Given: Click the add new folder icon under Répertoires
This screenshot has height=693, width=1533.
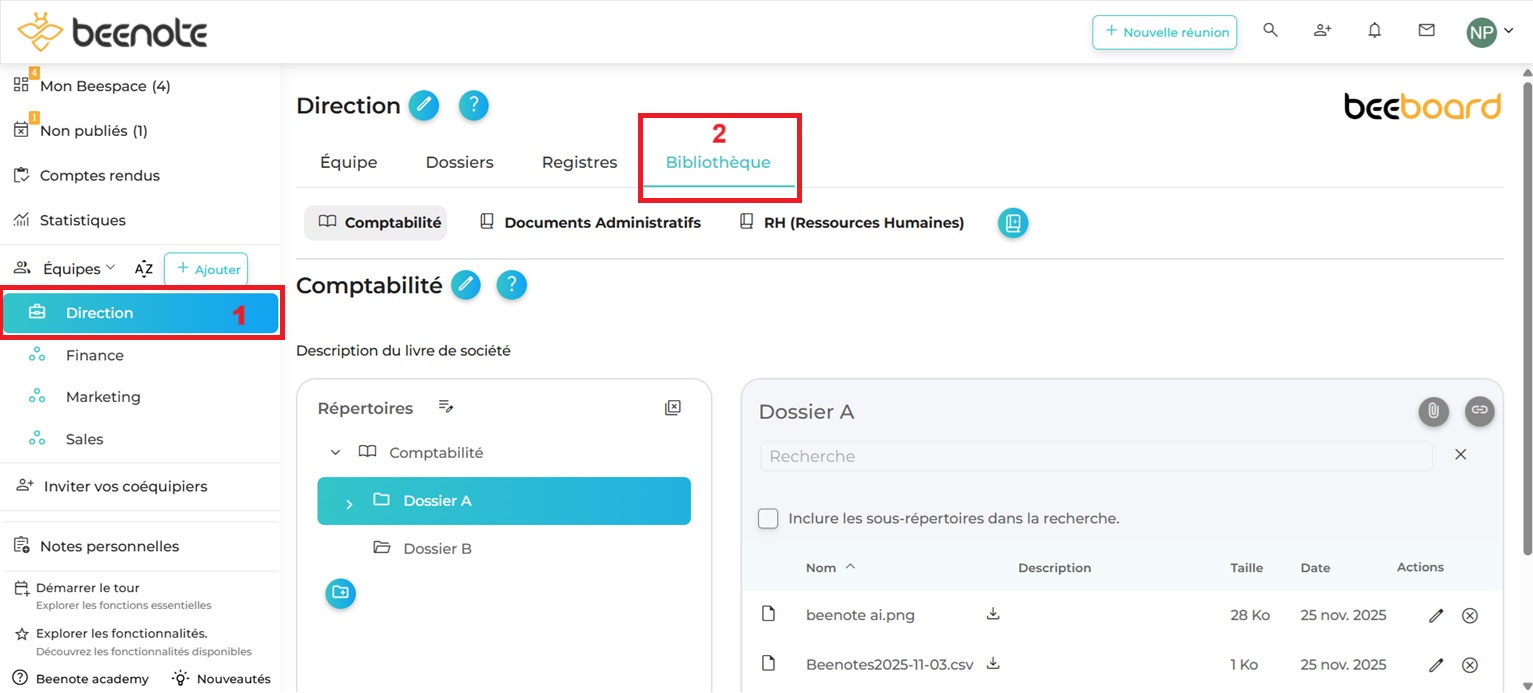Looking at the screenshot, I should [x=340, y=593].
